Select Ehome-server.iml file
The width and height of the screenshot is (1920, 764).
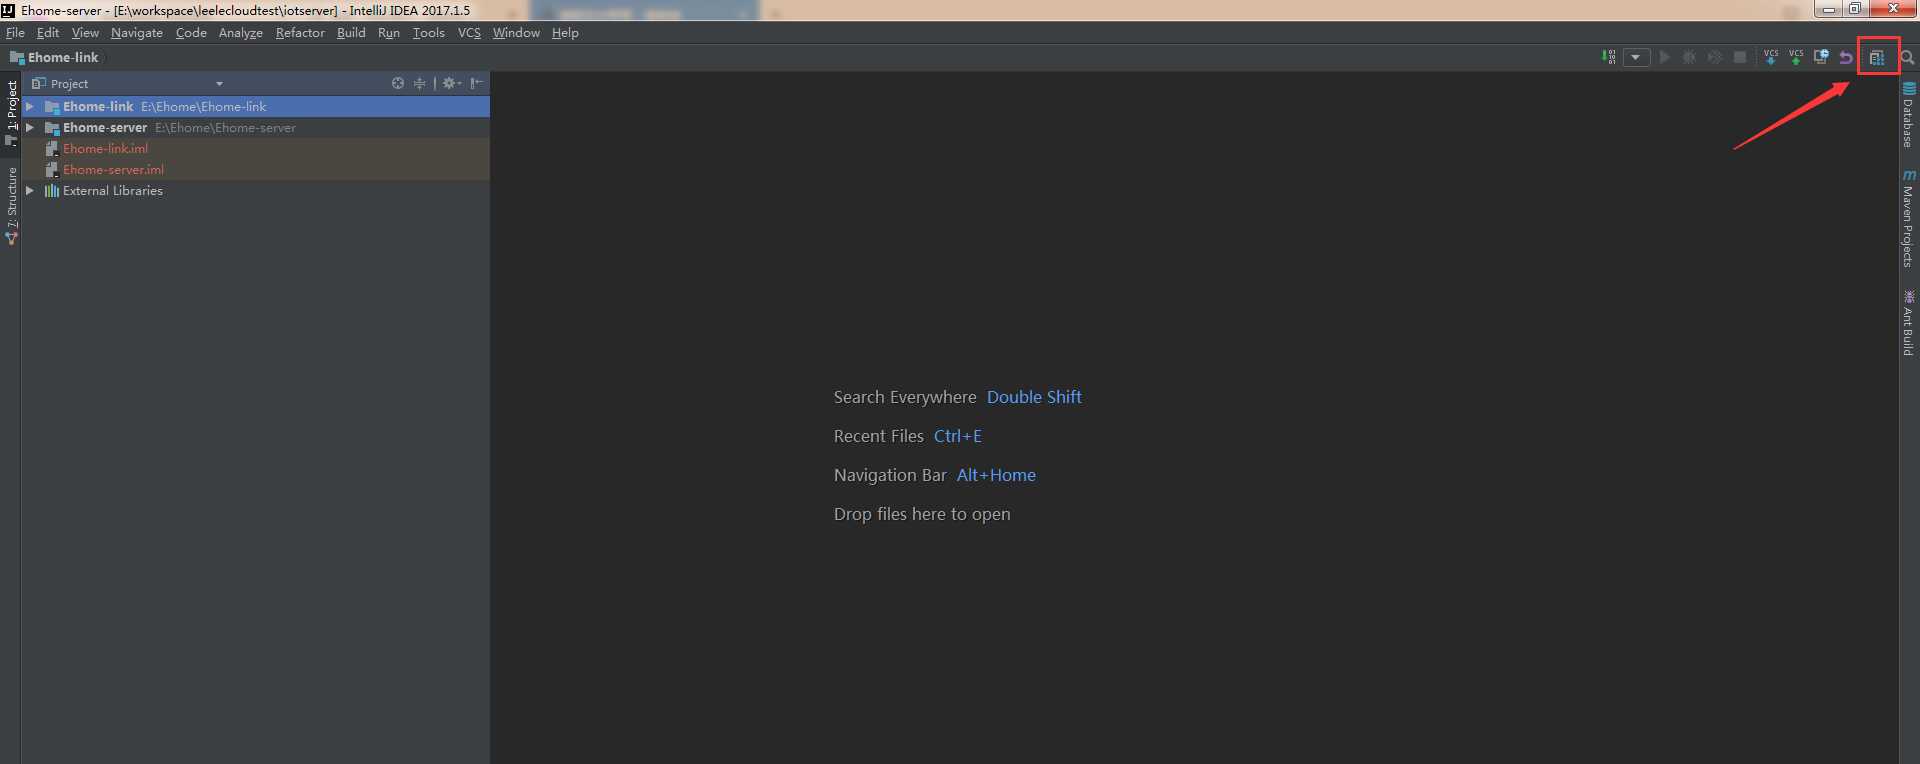point(256,169)
